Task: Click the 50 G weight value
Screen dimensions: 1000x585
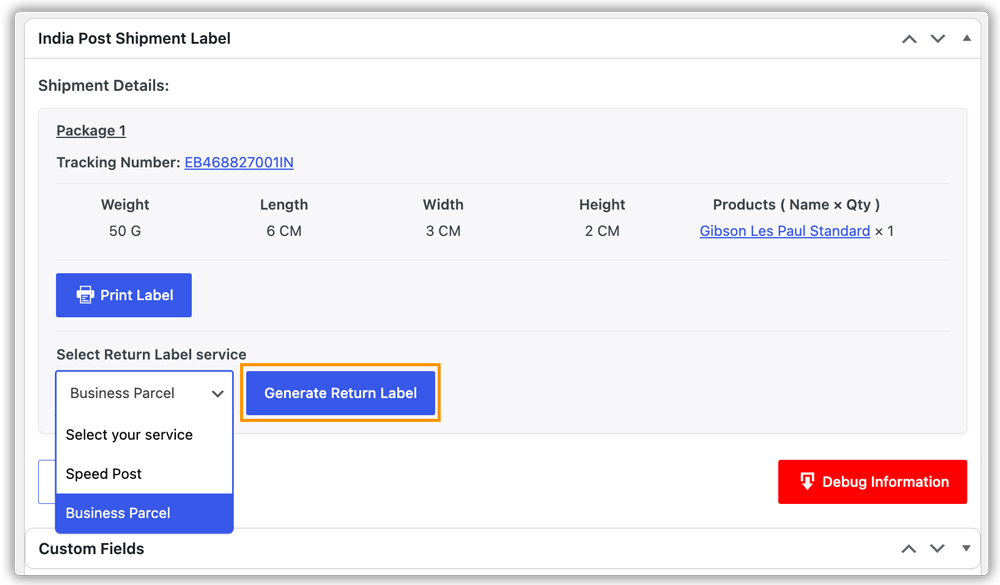Action: [125, 231]
